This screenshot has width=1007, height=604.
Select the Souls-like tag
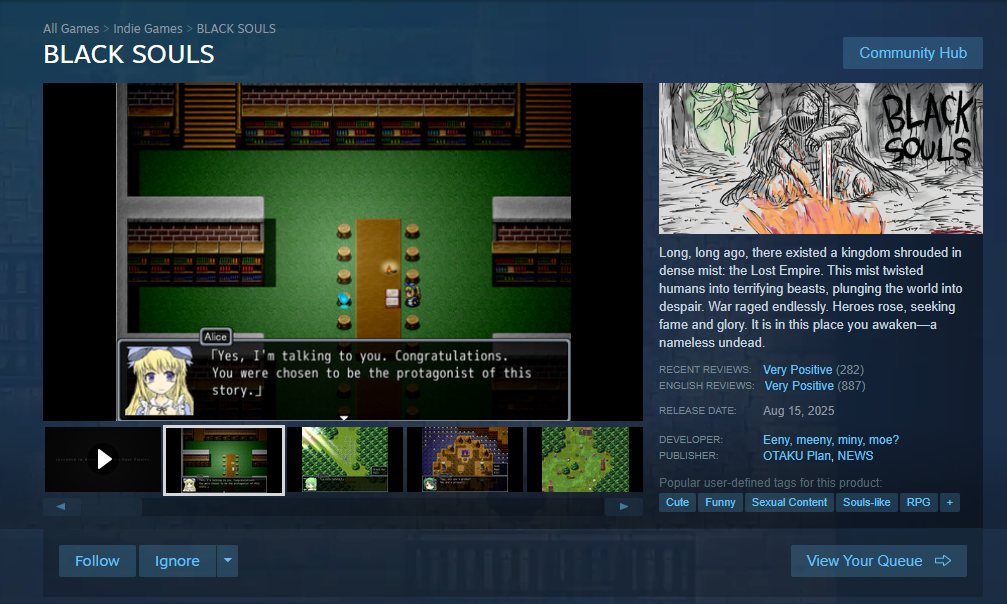(866, 502)
